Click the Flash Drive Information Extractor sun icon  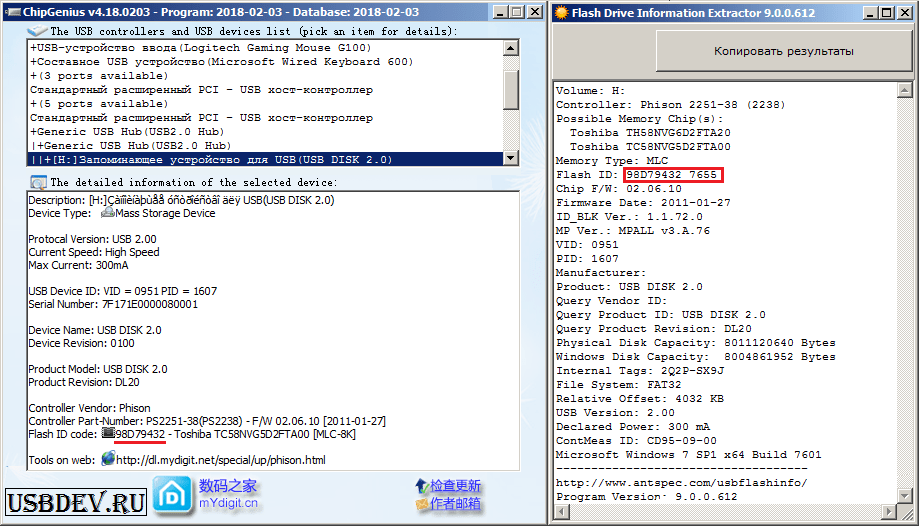[x=561, y=12]
